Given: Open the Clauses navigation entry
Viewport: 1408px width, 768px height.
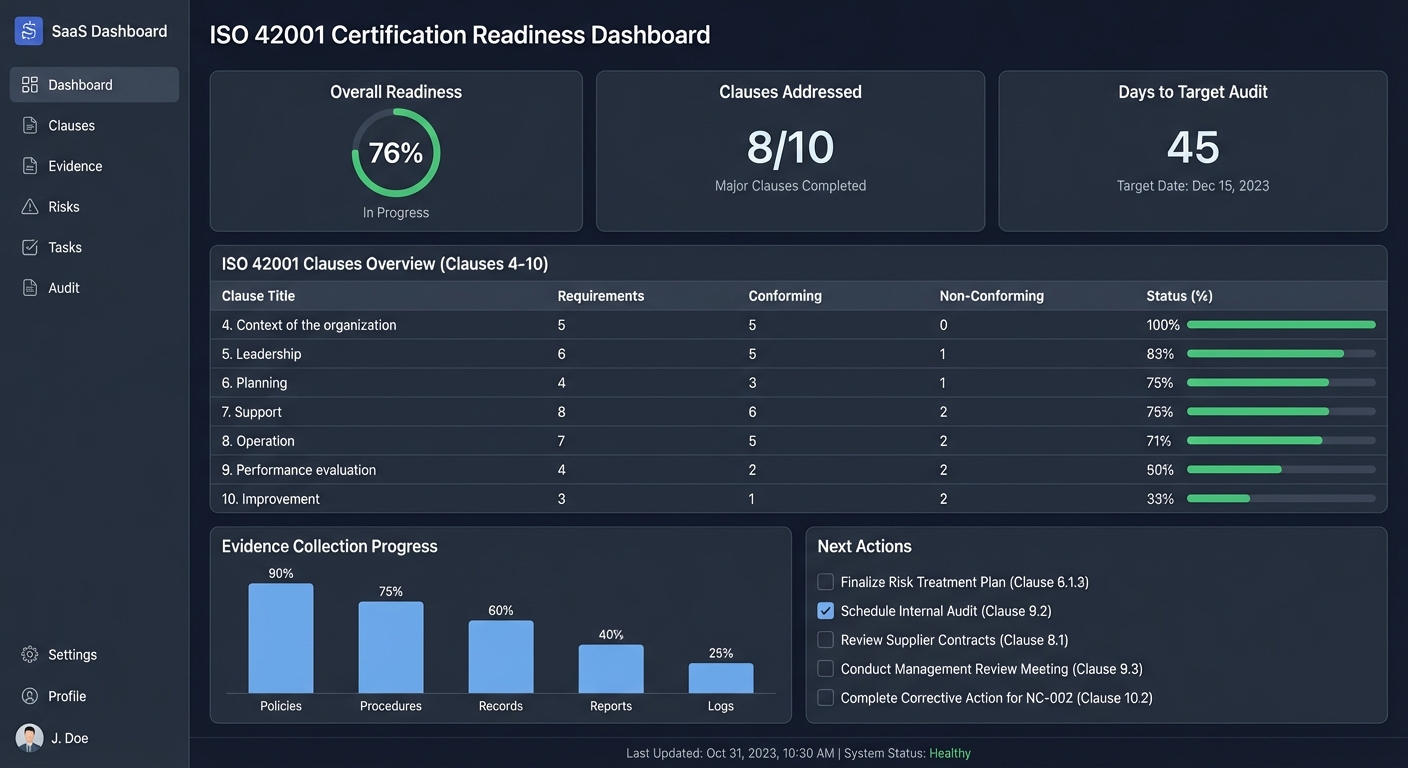Looking at the screenshot, I should tap(71, 125).
